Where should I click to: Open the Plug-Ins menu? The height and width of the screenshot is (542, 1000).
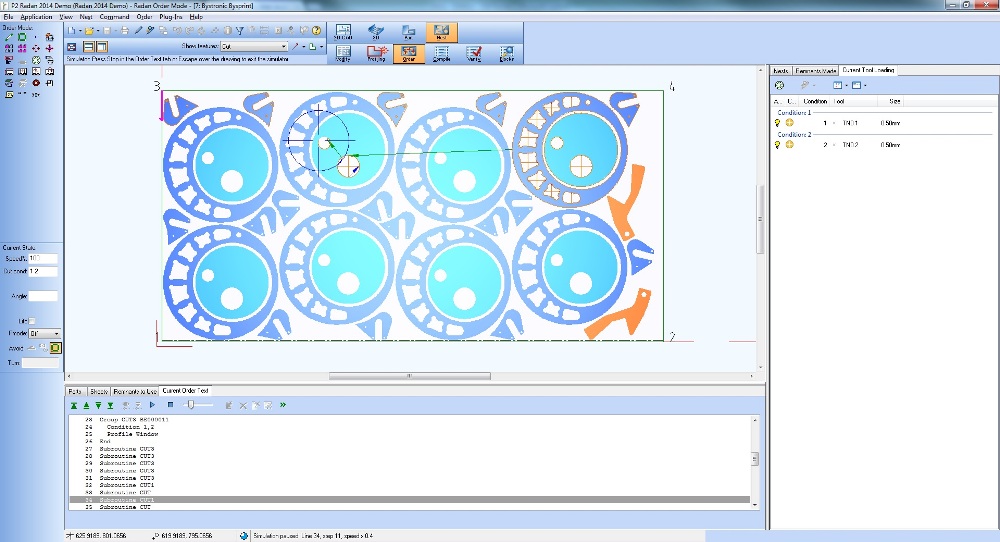click(x=167, y=17)
